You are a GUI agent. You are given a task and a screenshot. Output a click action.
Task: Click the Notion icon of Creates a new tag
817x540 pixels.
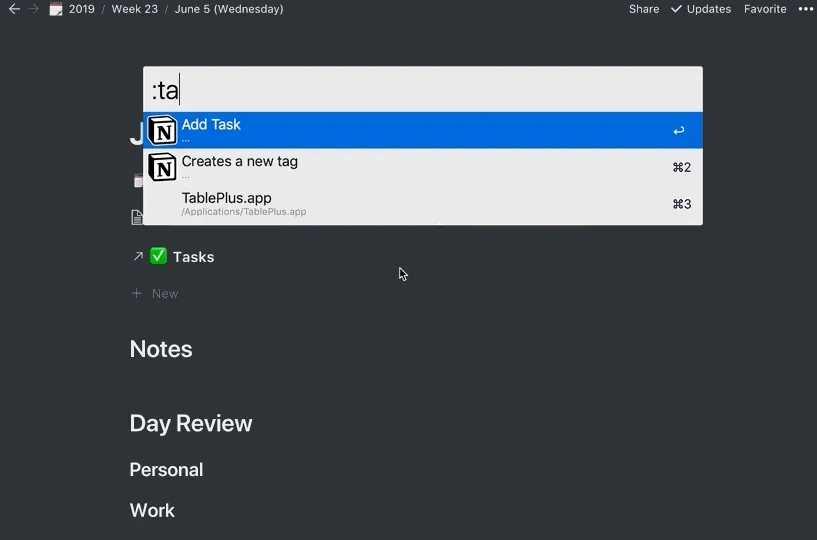pyautogui.click(x=162, y=167)
